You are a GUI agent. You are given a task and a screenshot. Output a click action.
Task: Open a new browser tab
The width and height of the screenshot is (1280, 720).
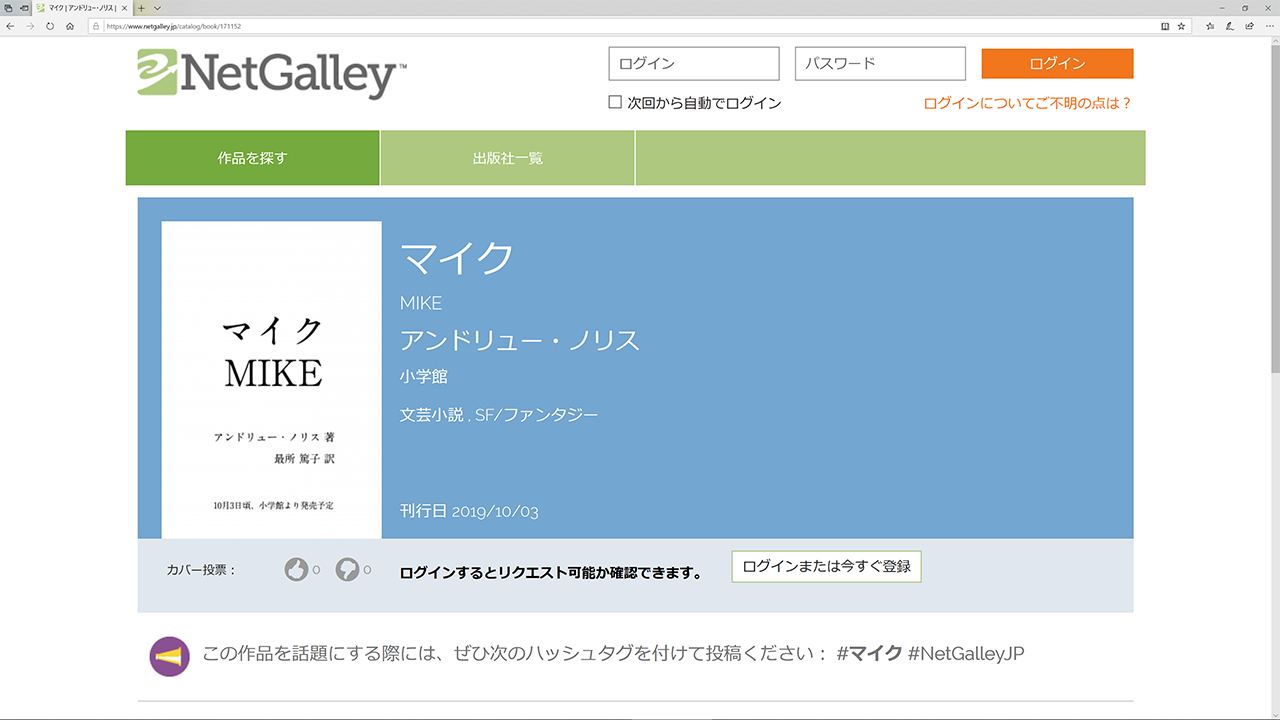(142, 7)
